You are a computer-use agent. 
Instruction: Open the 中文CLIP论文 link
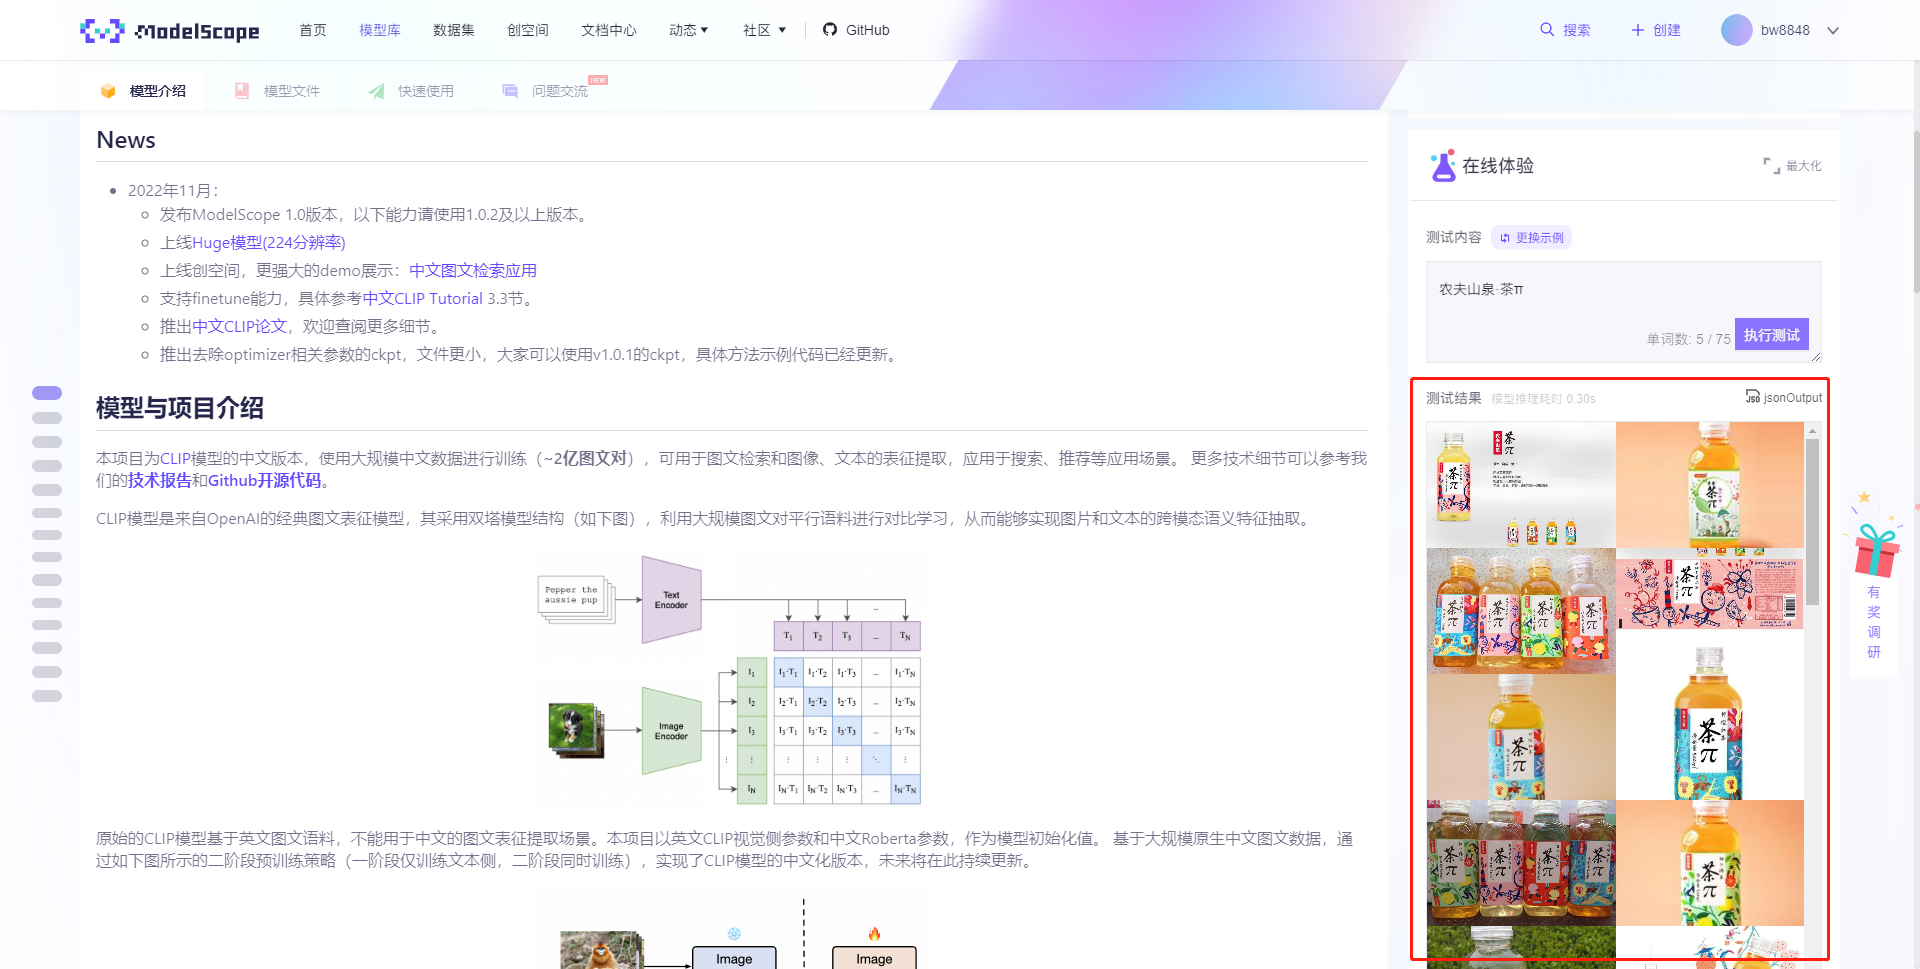click(x=240, y=326)
